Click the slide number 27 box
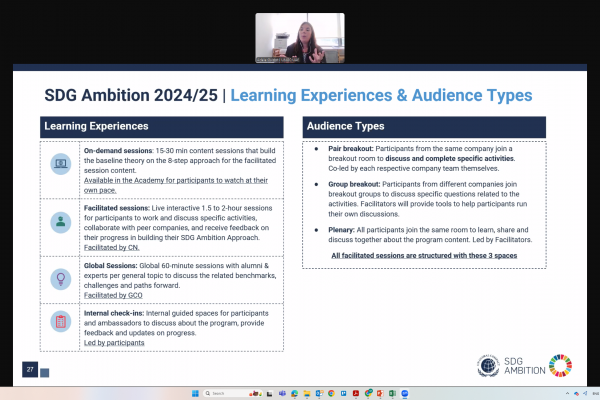 point(31,369)
